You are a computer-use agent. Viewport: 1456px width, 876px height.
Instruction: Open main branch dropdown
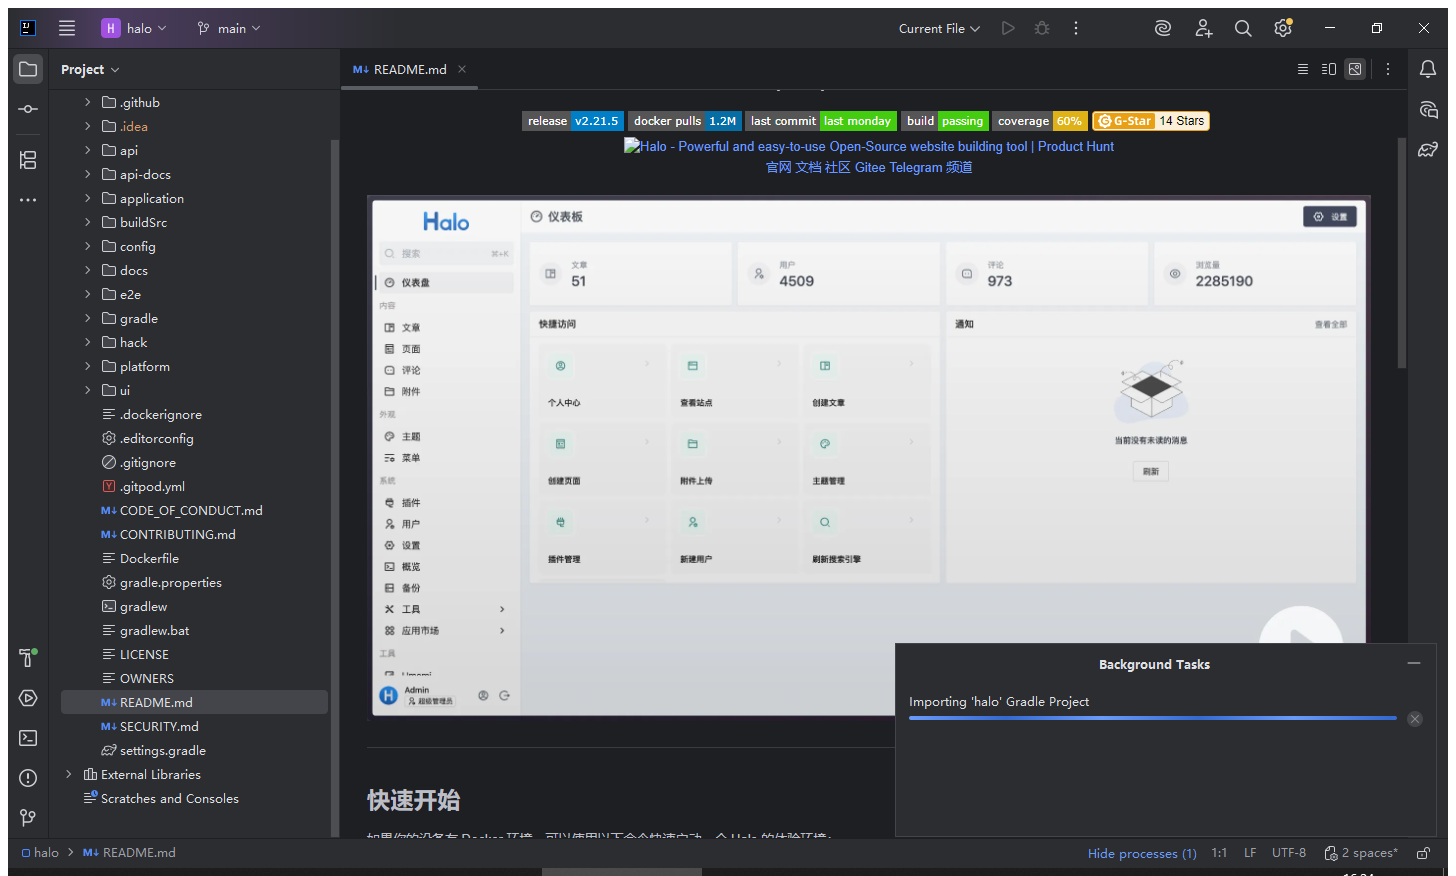coord(229,28)
